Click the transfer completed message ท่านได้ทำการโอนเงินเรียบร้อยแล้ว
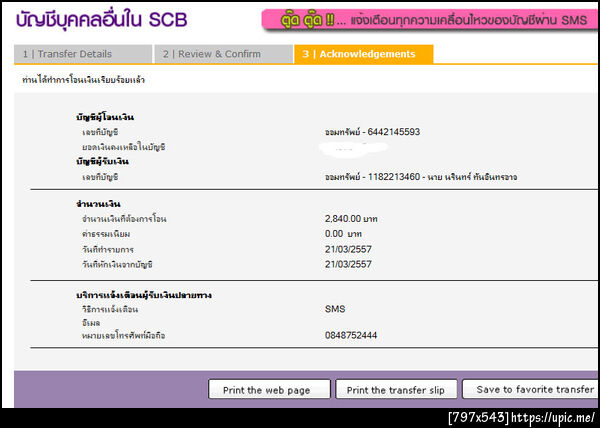The image size is (600, 428). pyautogui.click(x=83, y=80)
